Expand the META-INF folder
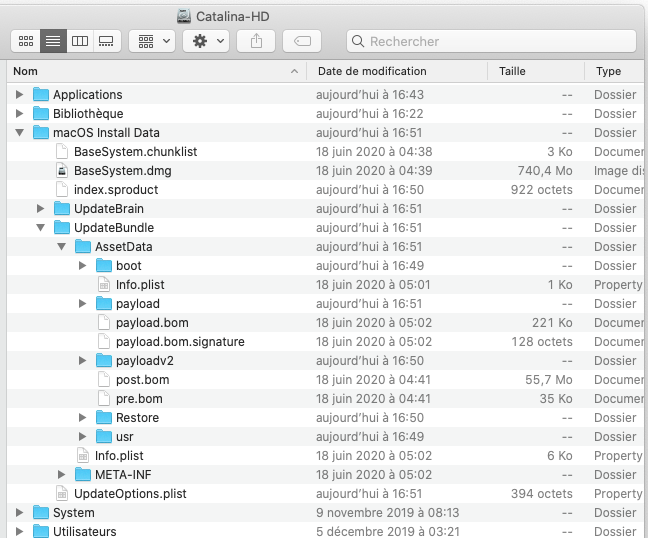The image size is (648, 538). pyautogui.click(x=61, y=475)
